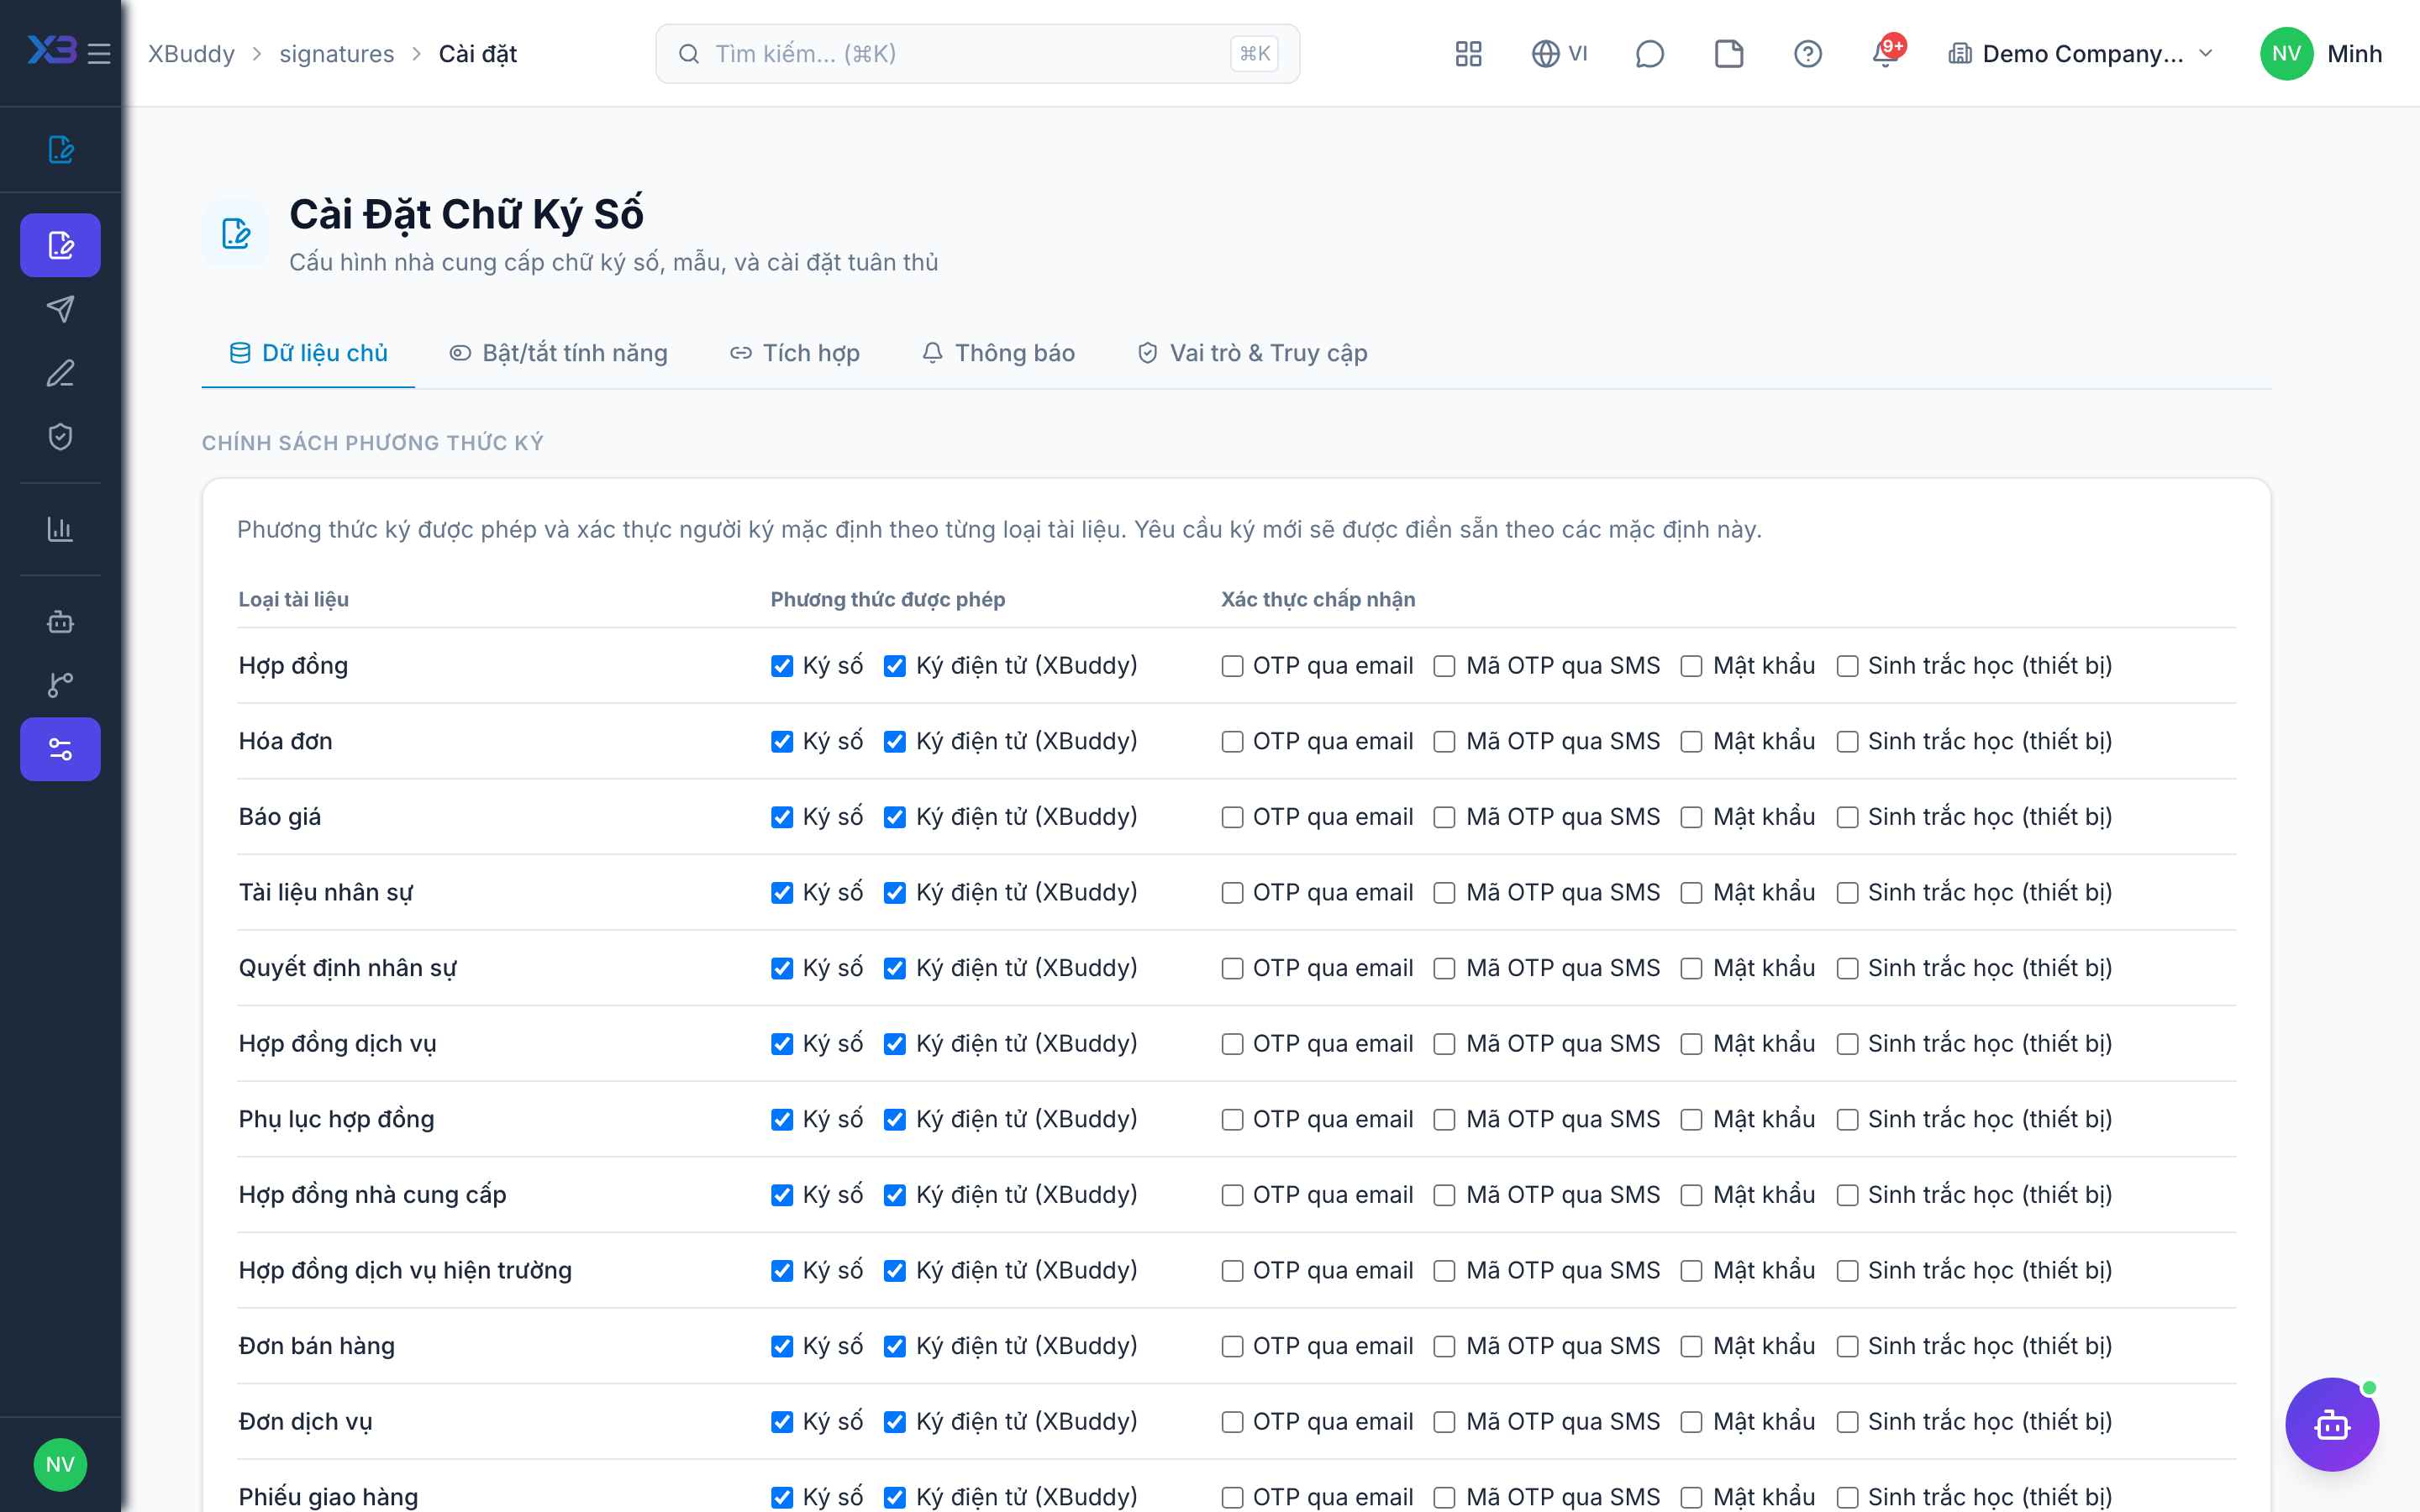This screenshot has width=2420, height=1512.
Task: Click the Đơn dịch vụ row label
Action: pos(305,1421)
